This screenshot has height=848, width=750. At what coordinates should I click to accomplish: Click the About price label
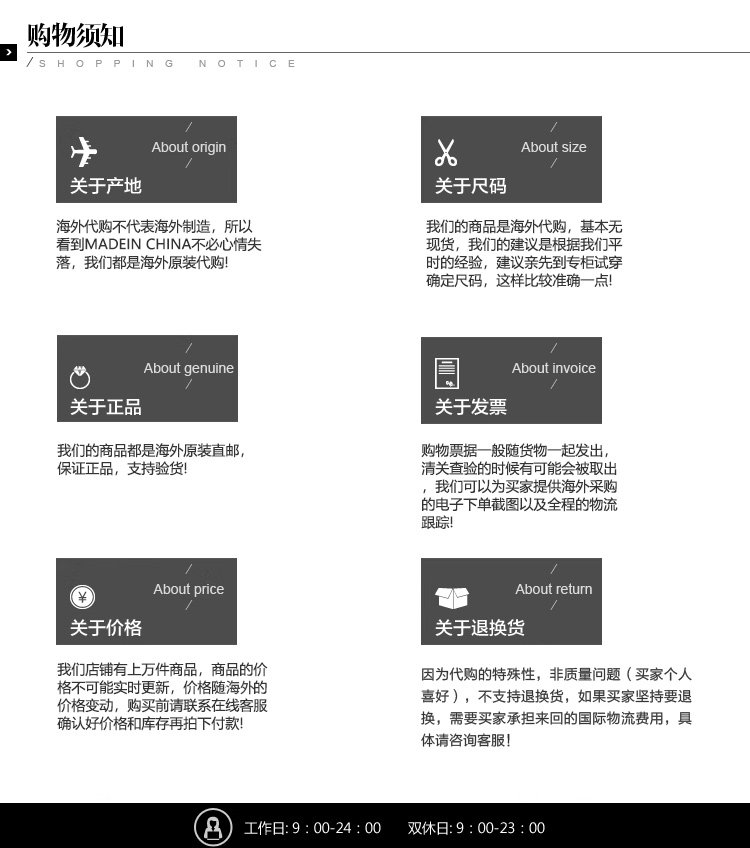tap(189, 589)
